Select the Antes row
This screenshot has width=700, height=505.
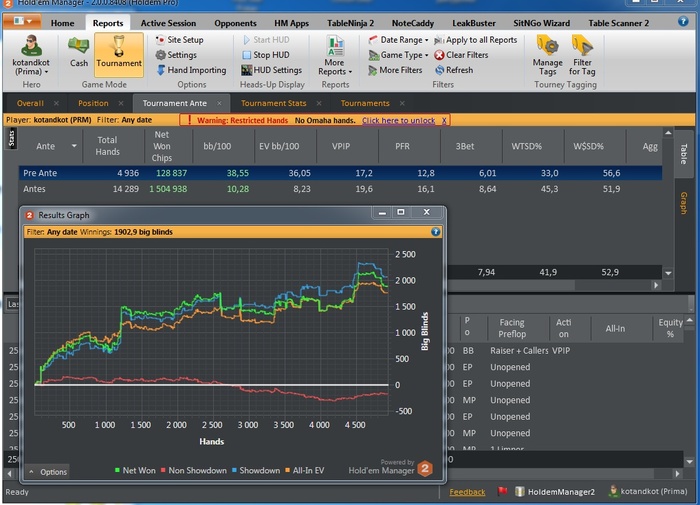coord(340,189)
